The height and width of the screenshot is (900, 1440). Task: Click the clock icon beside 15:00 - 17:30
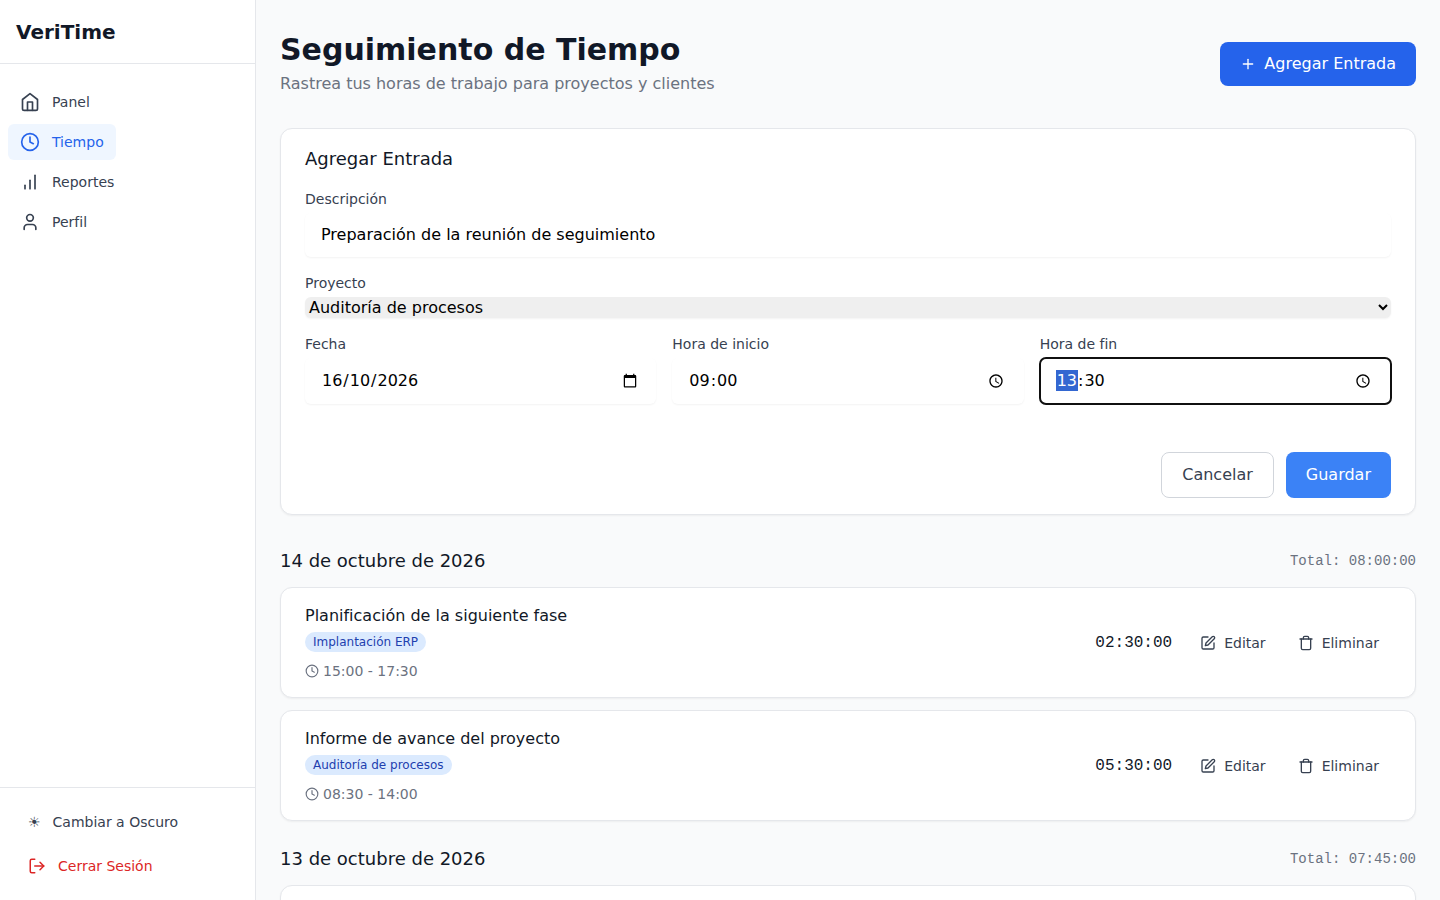tap(312, 671)
